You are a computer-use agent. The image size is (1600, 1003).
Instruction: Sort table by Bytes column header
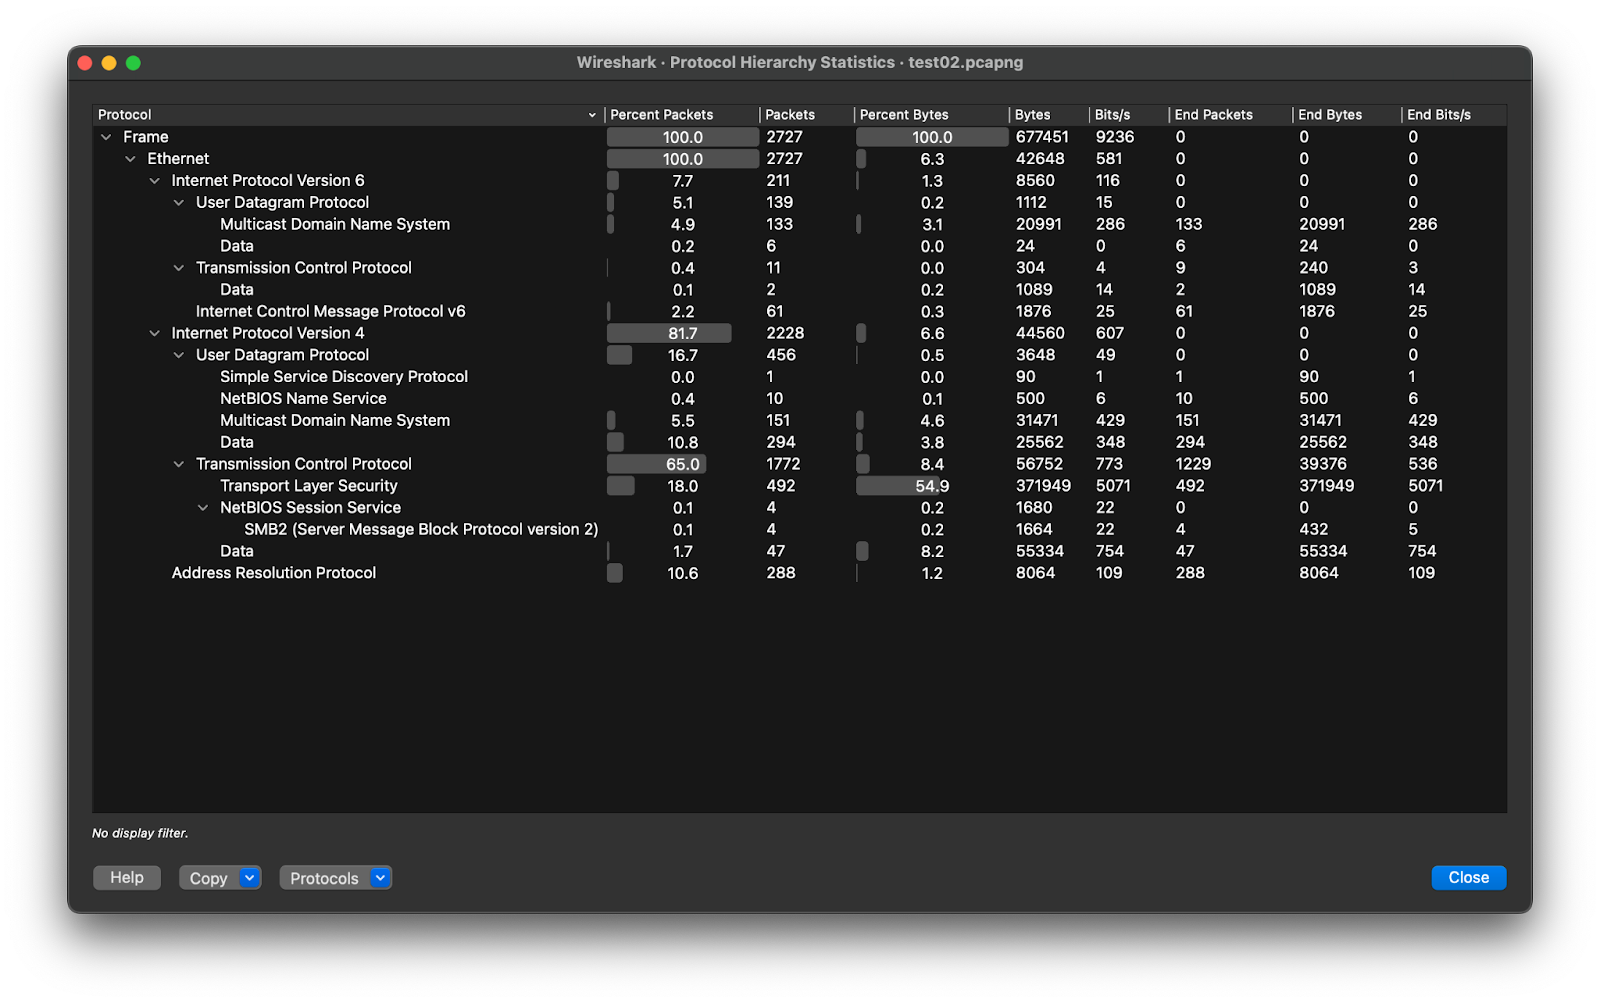coord(1032,115)
